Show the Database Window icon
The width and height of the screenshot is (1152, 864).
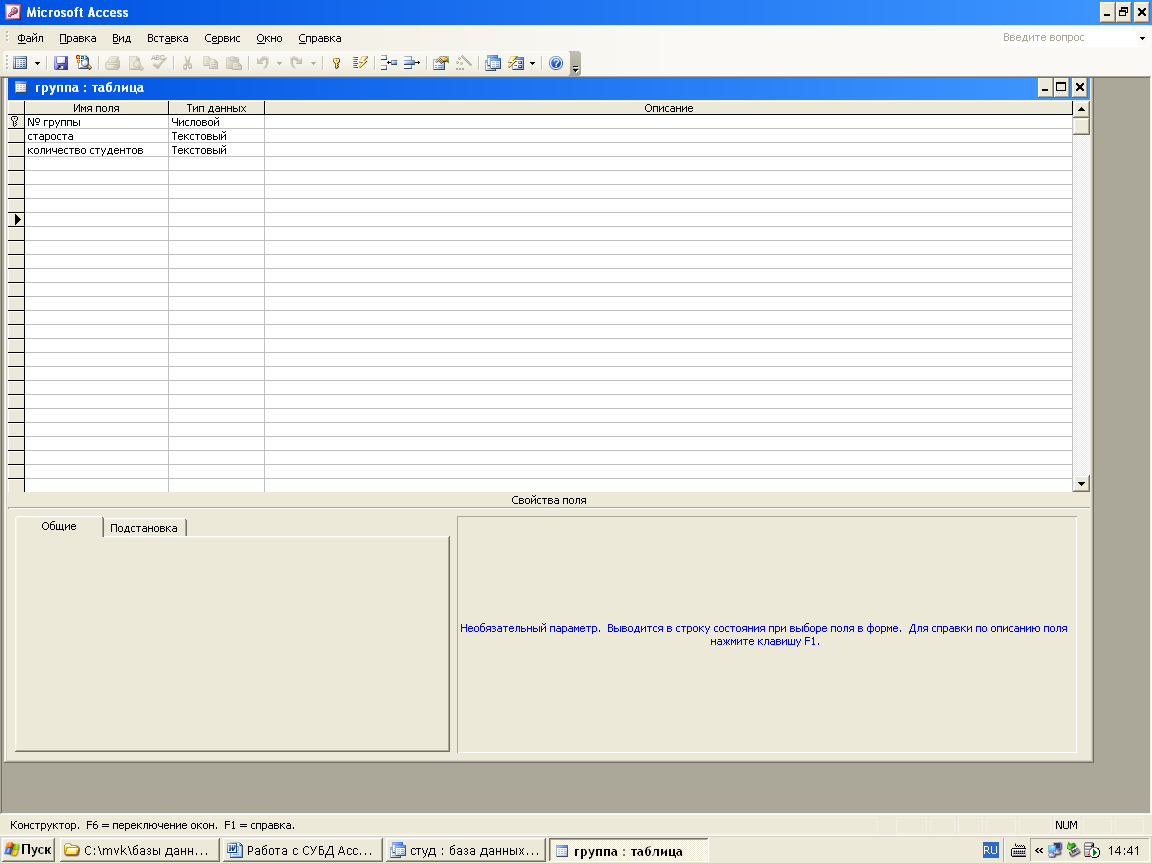tap(493, 63)
